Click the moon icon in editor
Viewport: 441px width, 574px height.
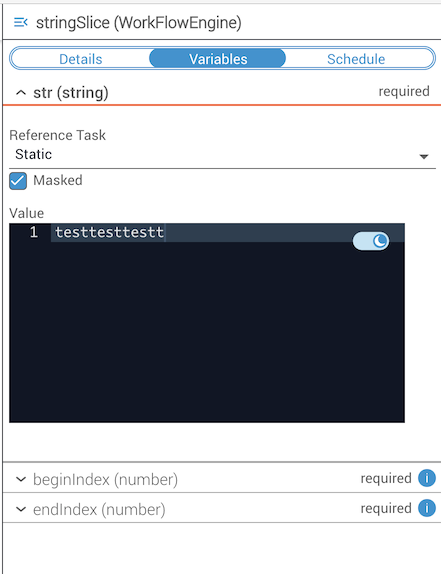380,241
